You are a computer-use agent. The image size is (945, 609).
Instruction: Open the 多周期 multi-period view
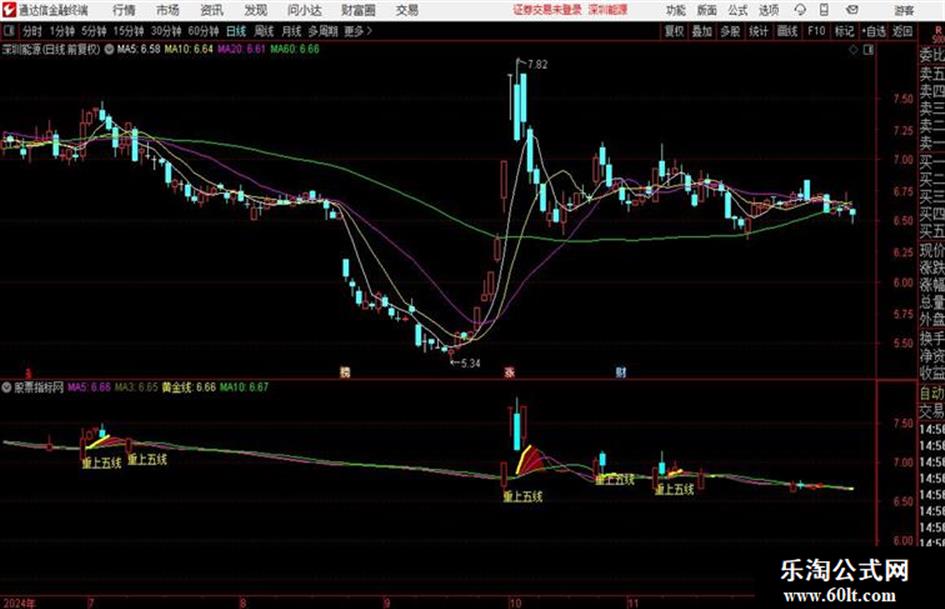pyautogui.click(x=323, y=31)
